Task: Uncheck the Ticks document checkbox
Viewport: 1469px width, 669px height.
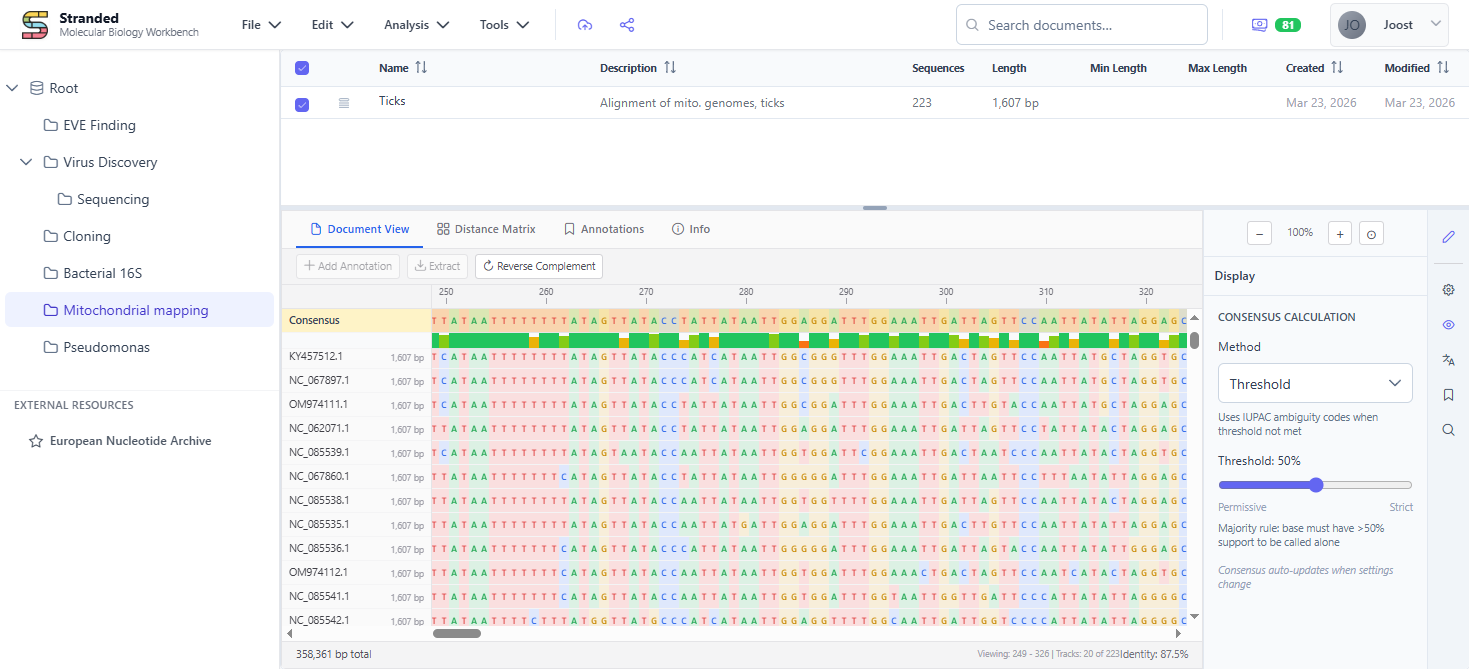Action: (x=302, y=103)
